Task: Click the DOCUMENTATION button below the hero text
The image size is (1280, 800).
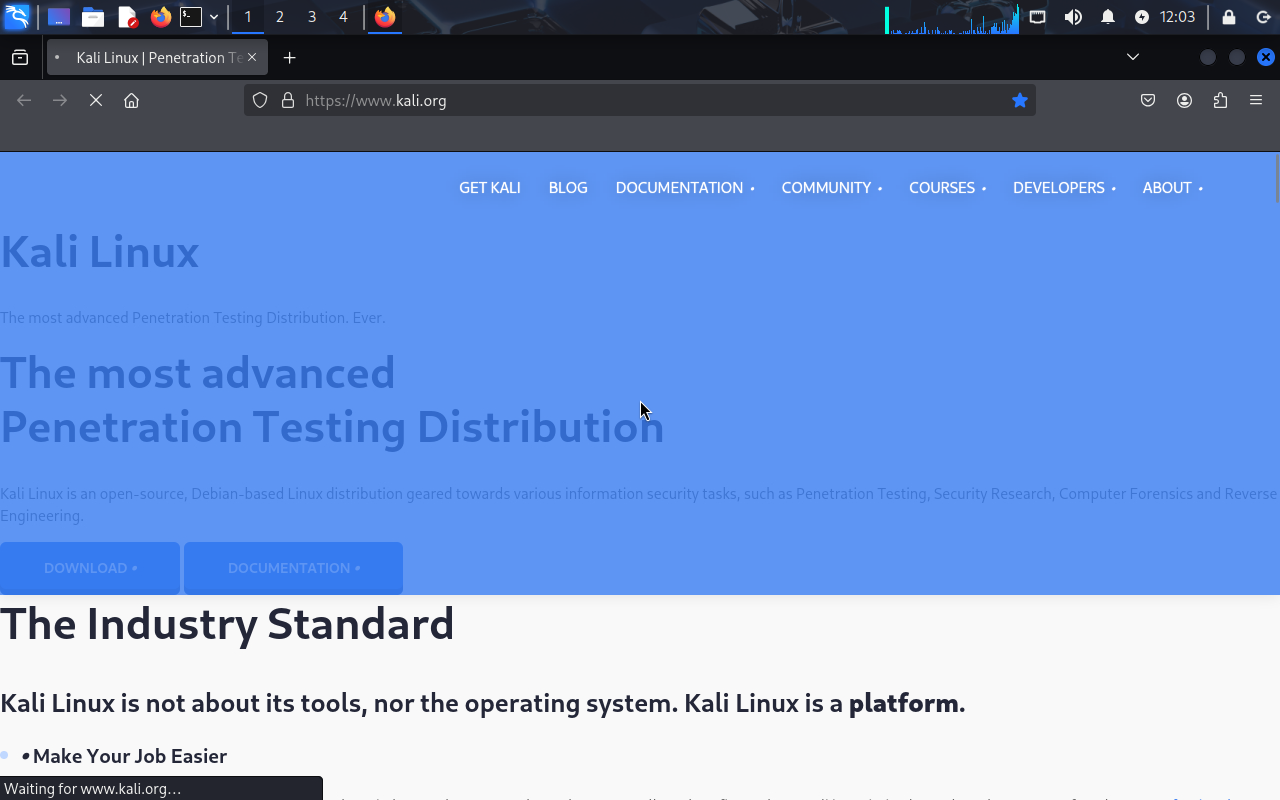Action: coord(294,568)
